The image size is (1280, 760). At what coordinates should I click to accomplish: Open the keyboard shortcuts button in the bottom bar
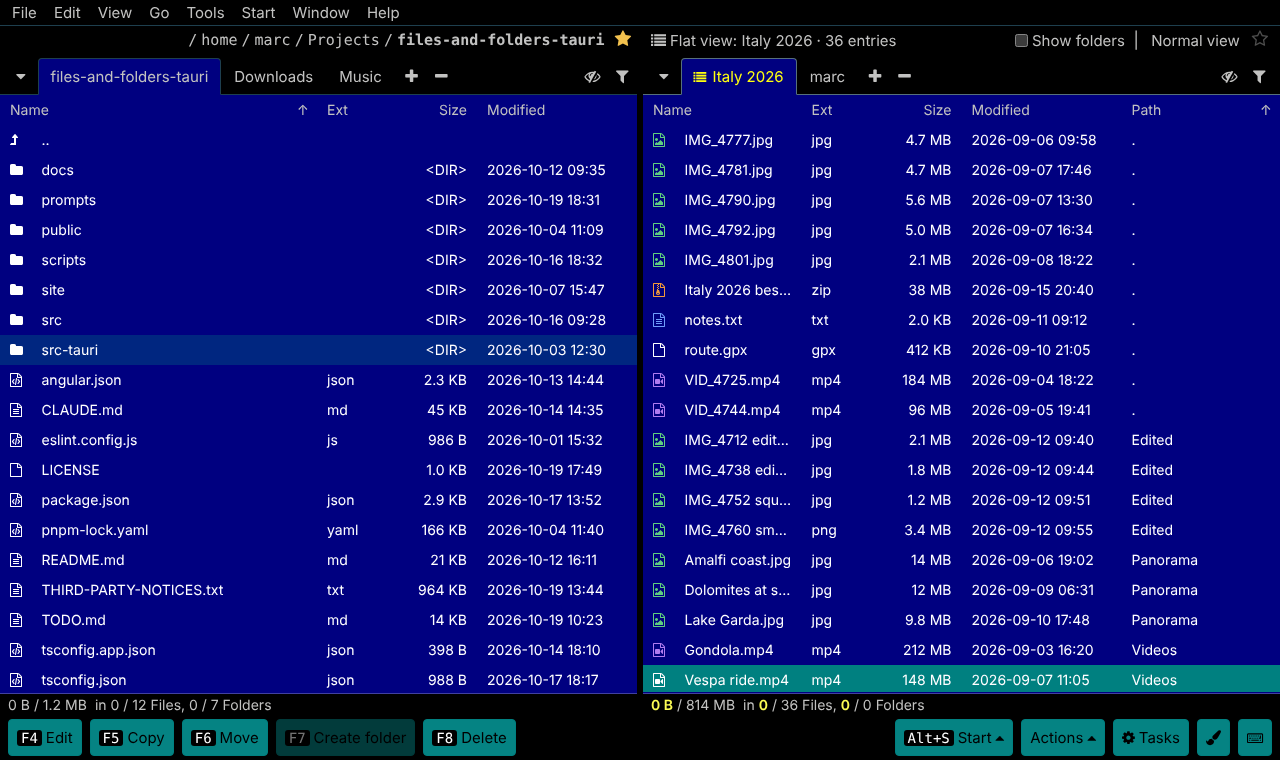(1254, 738)
